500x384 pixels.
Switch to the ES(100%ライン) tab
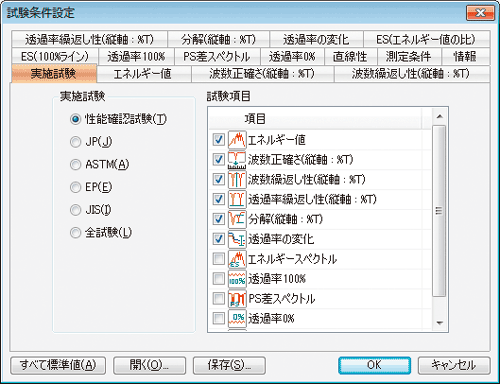point(55,56)
